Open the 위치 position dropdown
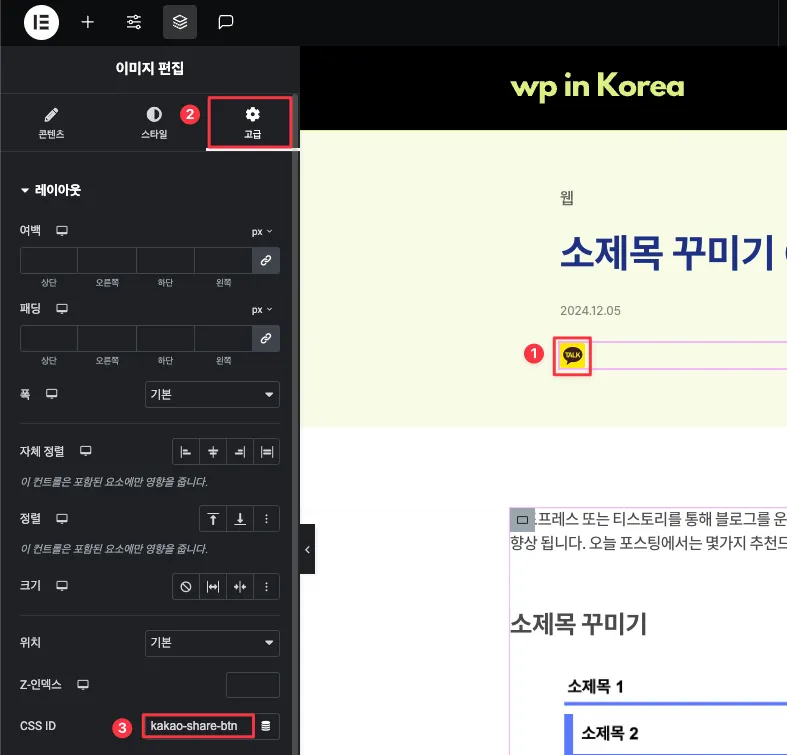This screenshot has height=755, width=787. (x=212, y=642)
